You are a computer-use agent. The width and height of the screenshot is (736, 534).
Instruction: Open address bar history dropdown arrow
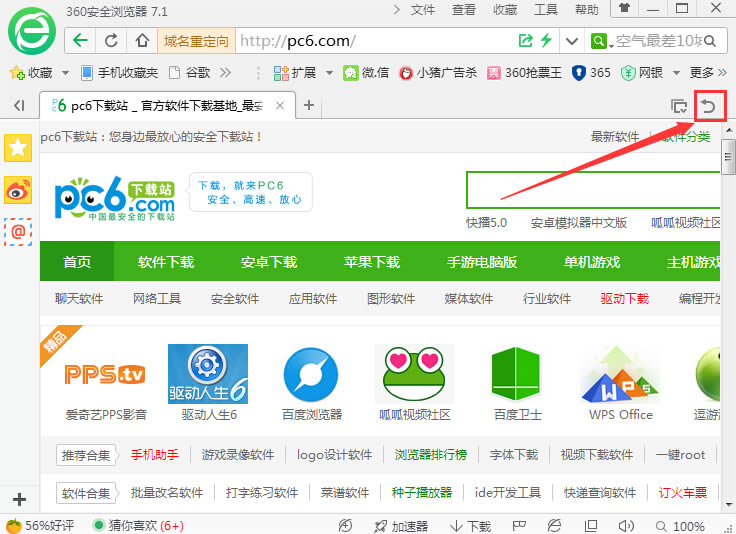(571, 41)
